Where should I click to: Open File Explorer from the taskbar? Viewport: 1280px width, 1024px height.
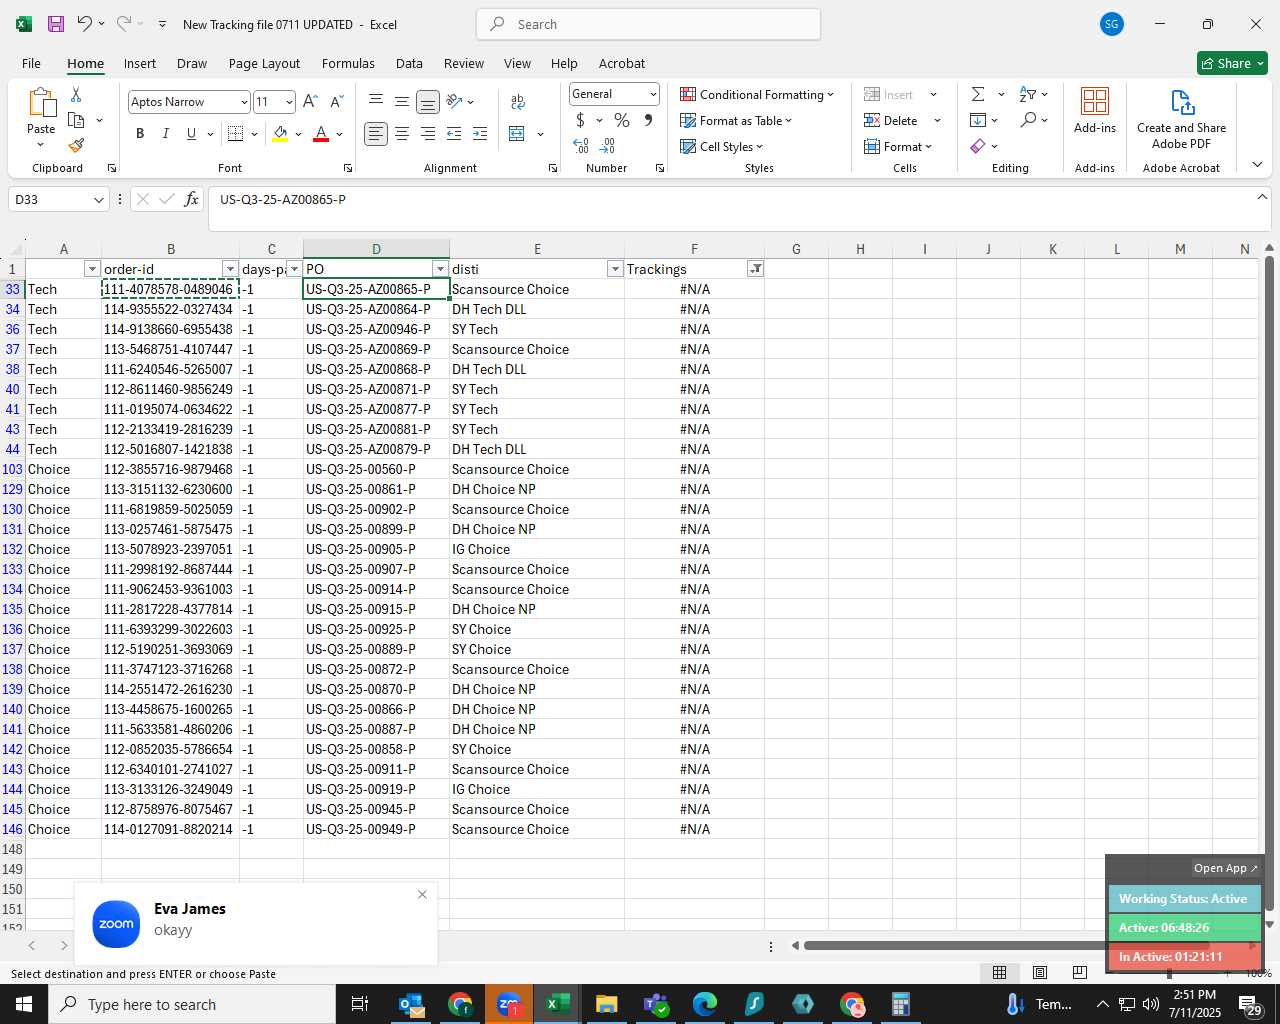click(606, 1004)
